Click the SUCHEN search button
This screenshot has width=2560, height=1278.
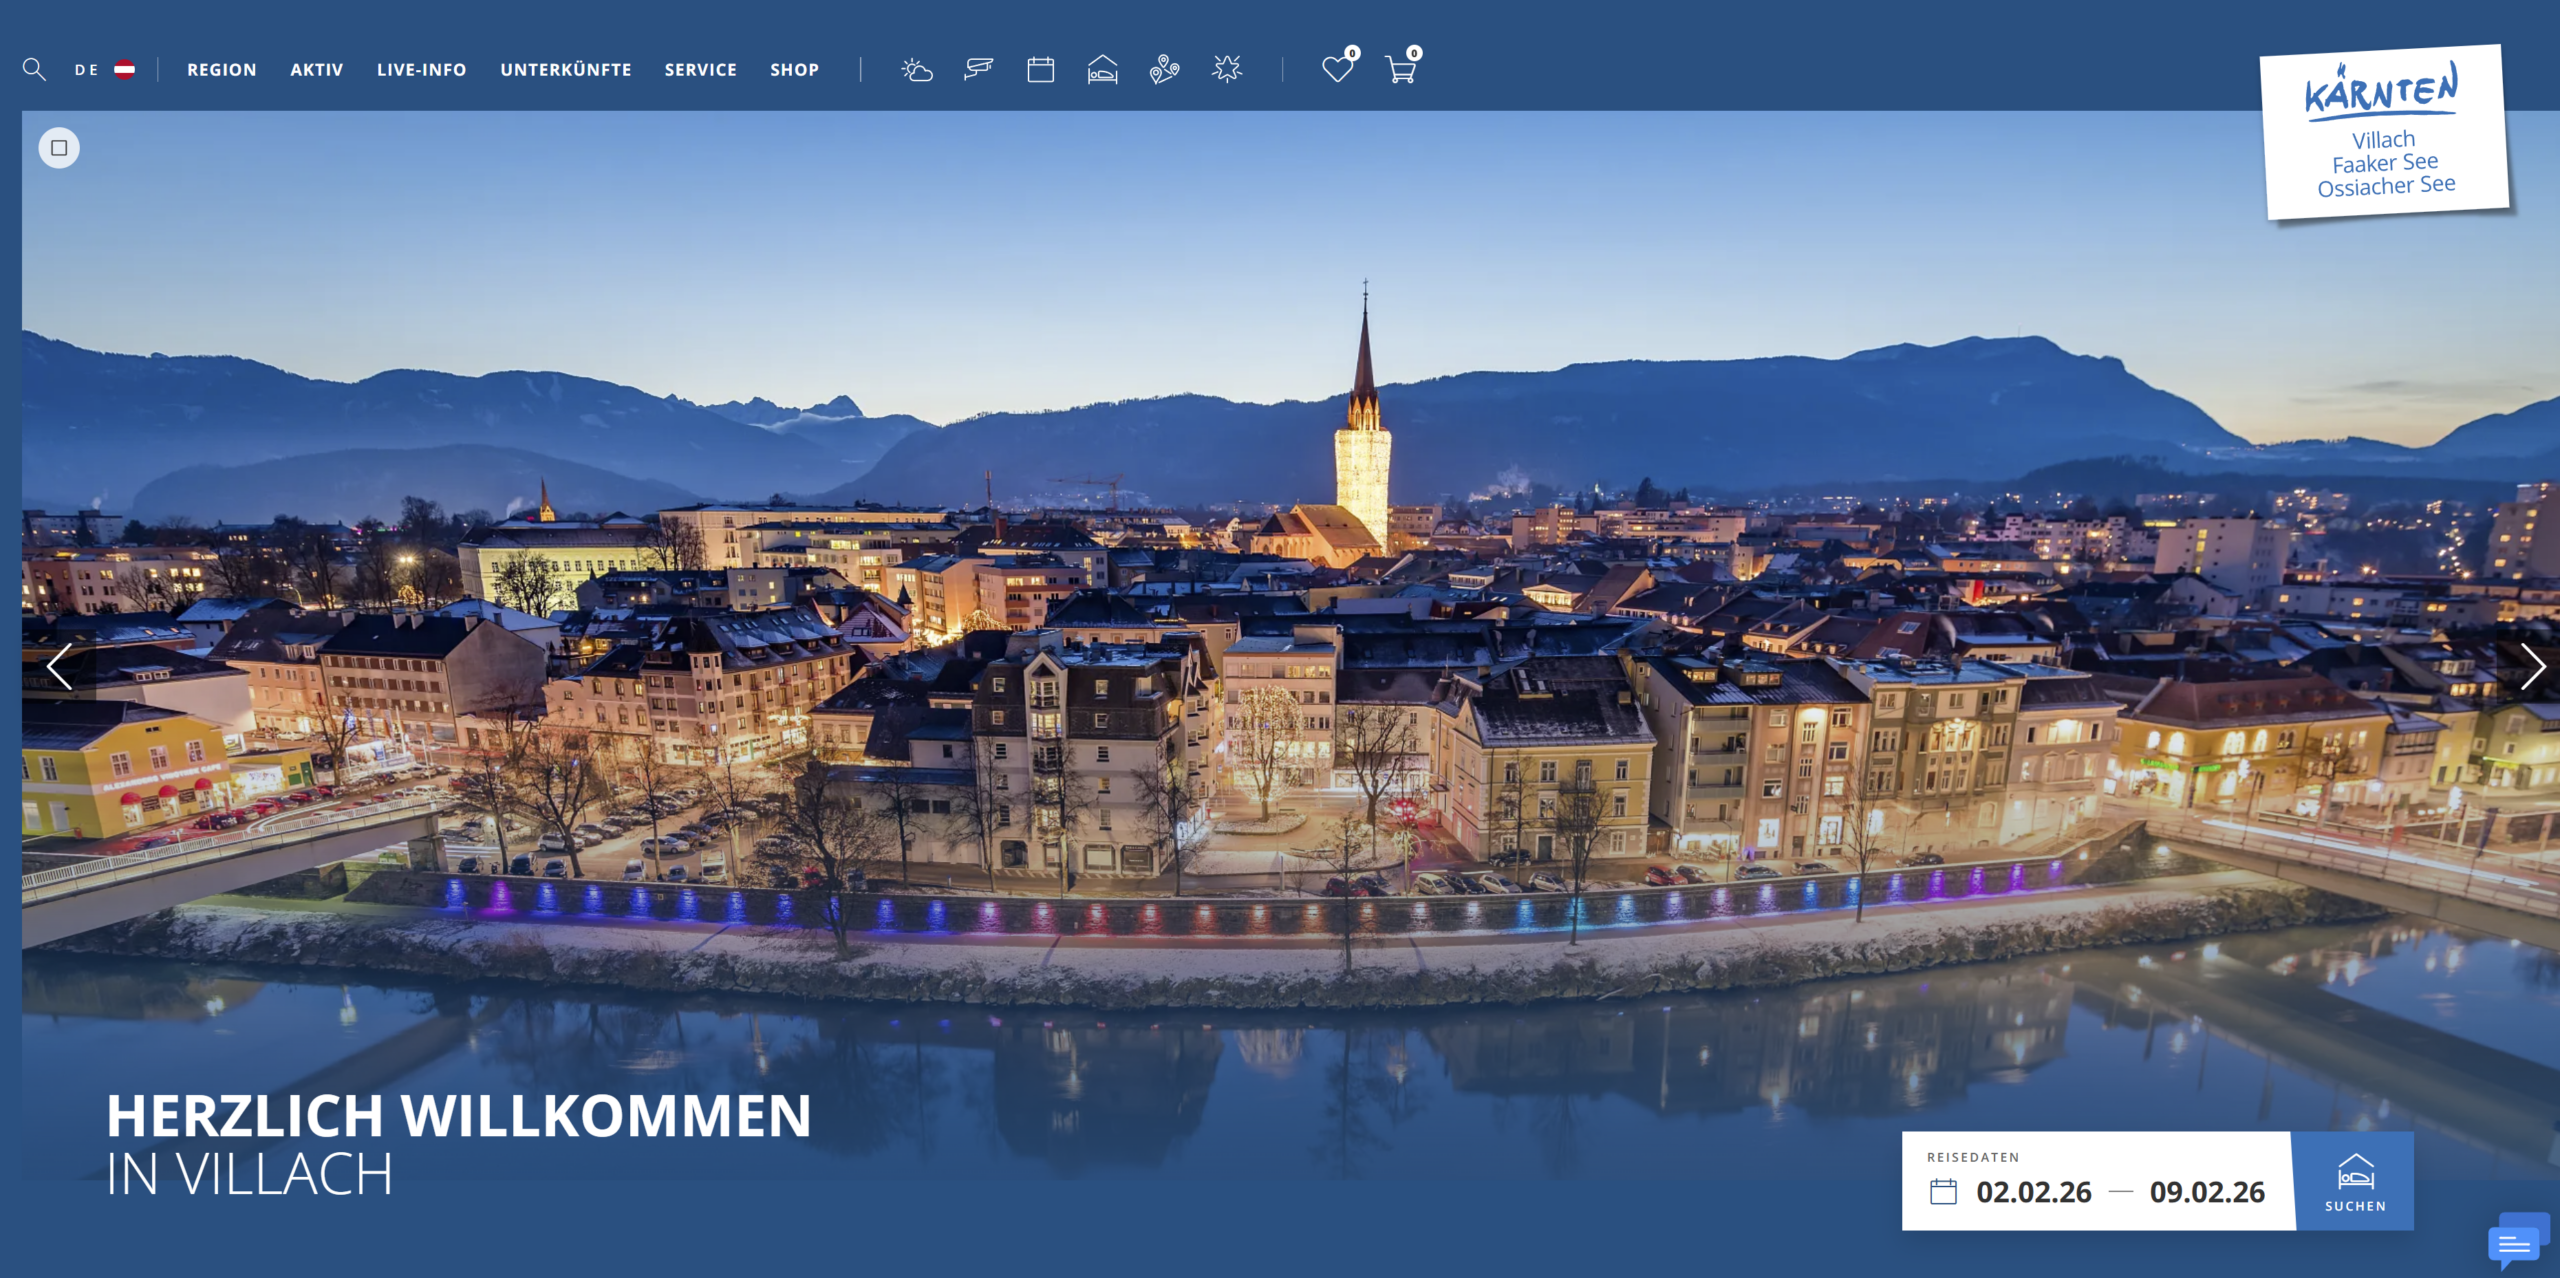coord(2354,1181)
